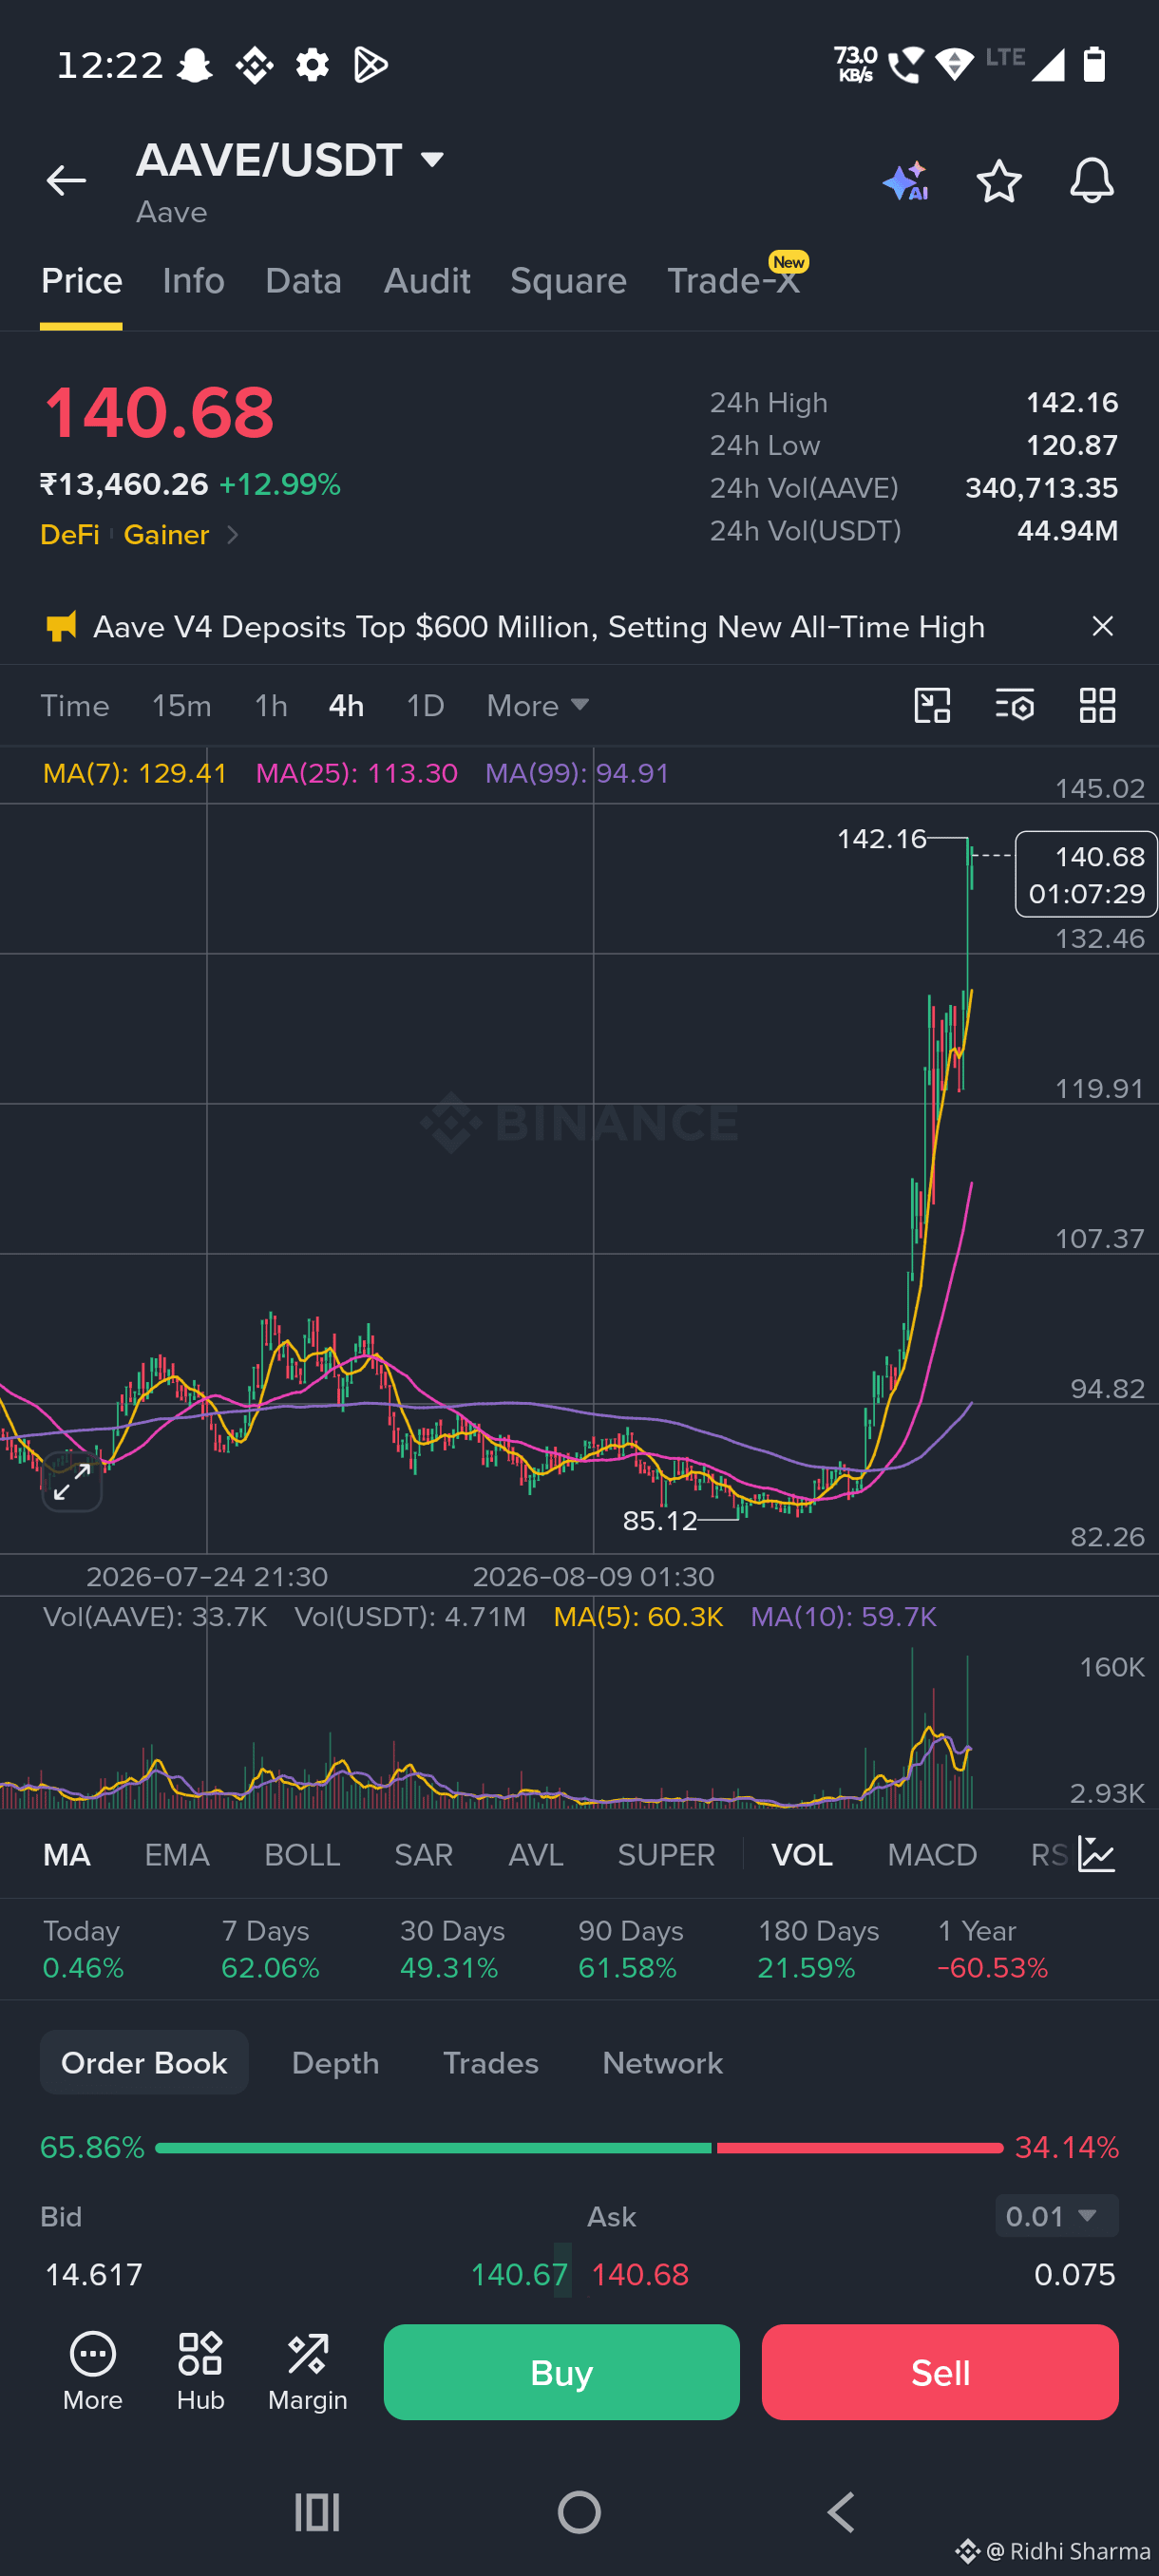The image size is (1159, 2576).
Task: Switch to the Info tab
Action: pyautogui.click(x=193, y=281)
